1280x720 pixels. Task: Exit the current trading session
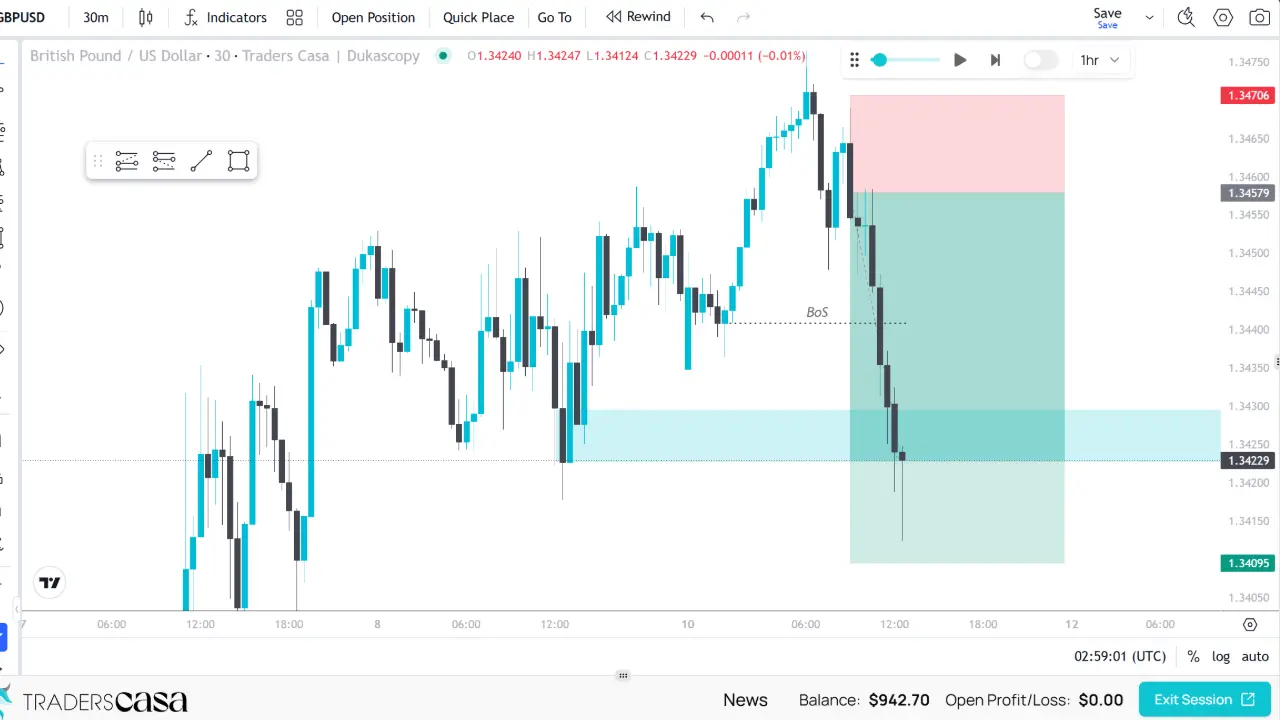(x=1204, y=699)
